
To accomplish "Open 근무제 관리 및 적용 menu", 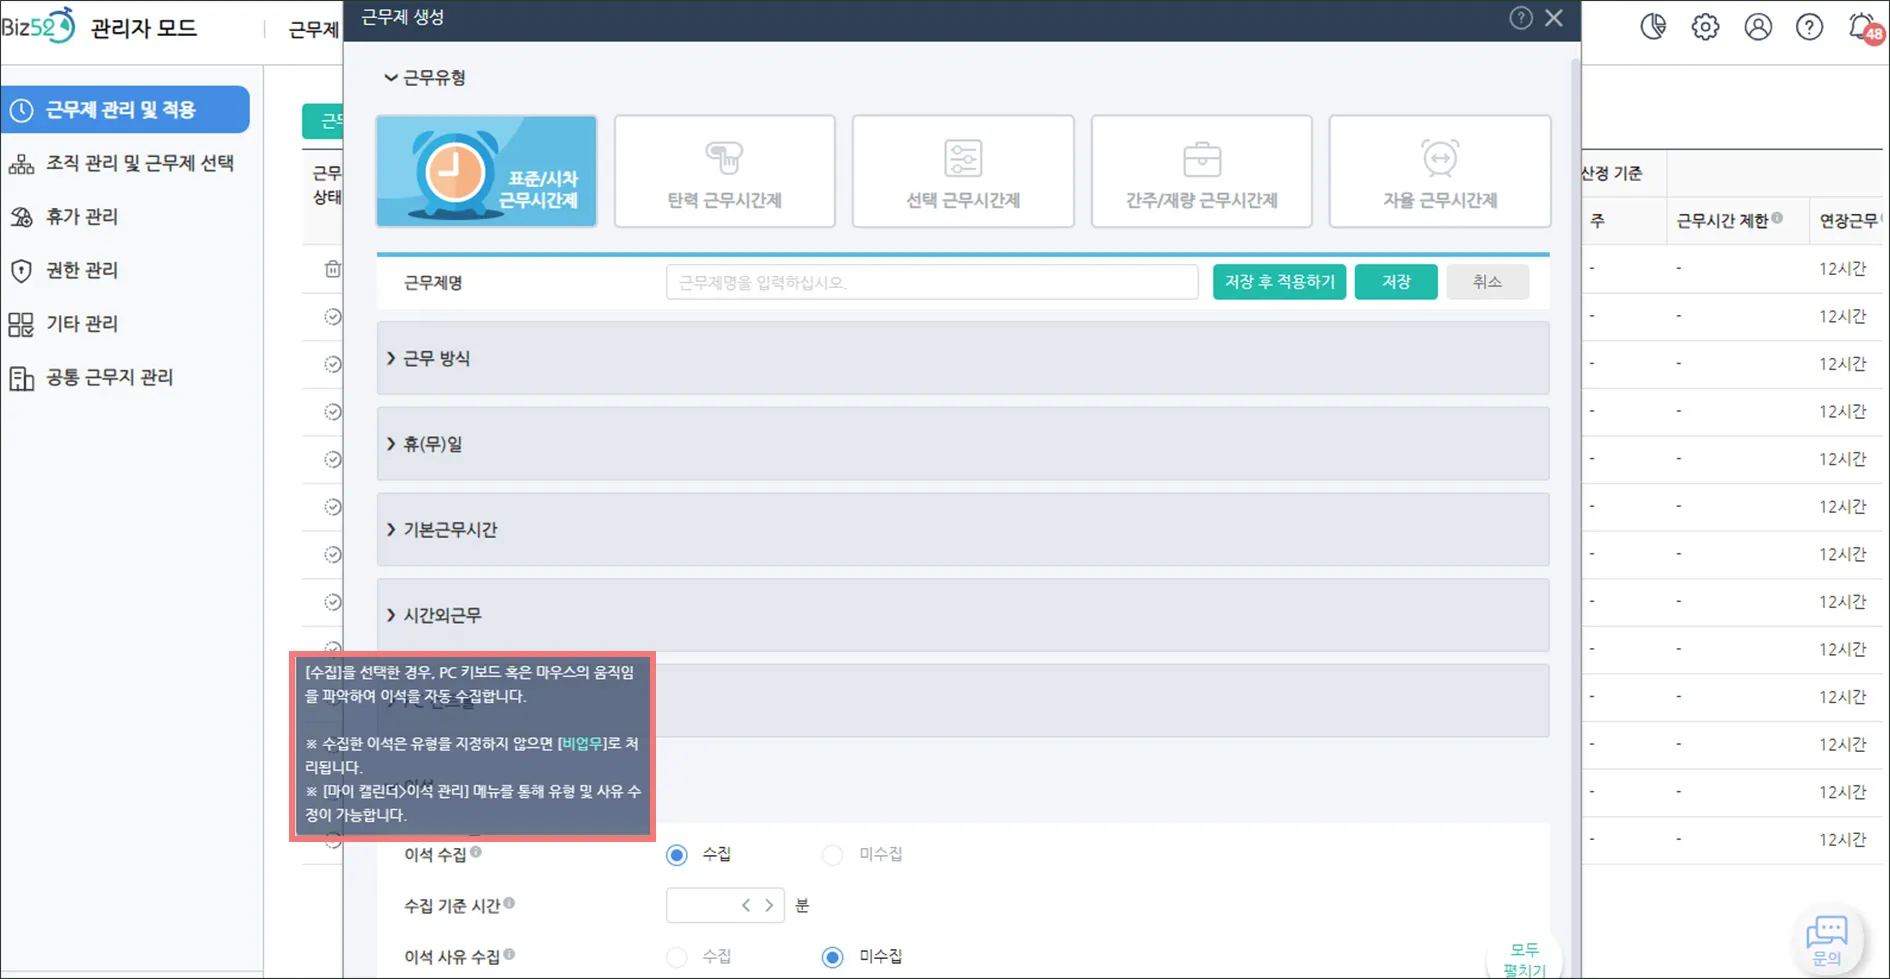I will tap(125, 110).
